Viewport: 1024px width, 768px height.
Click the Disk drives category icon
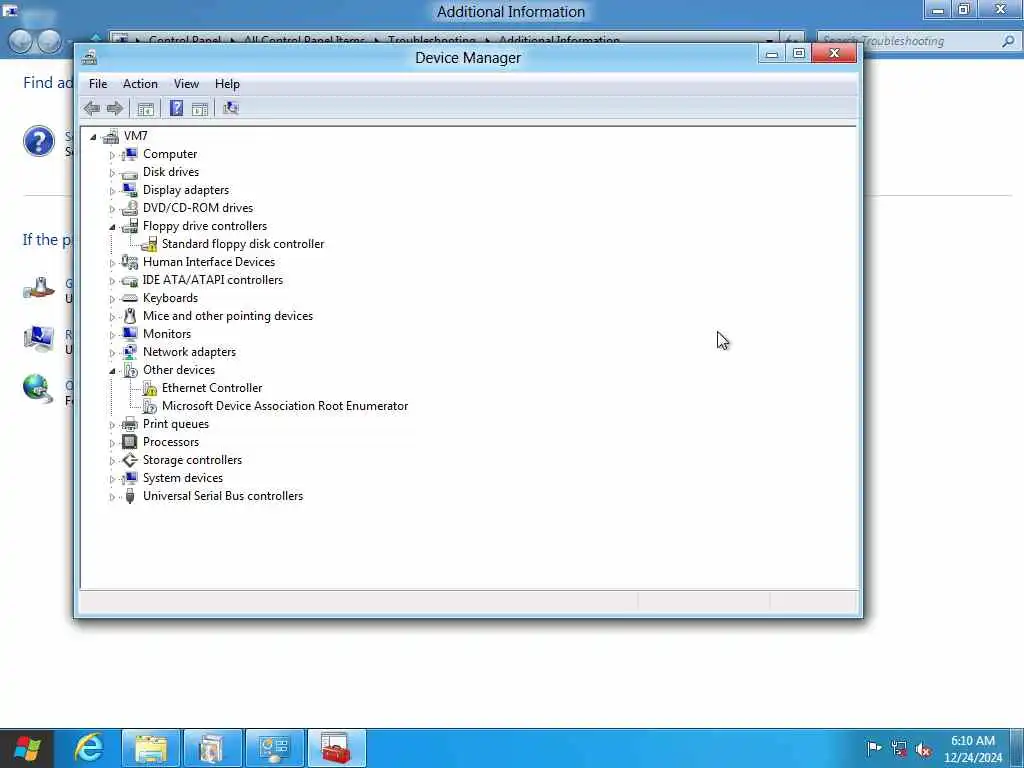point(130,172)
